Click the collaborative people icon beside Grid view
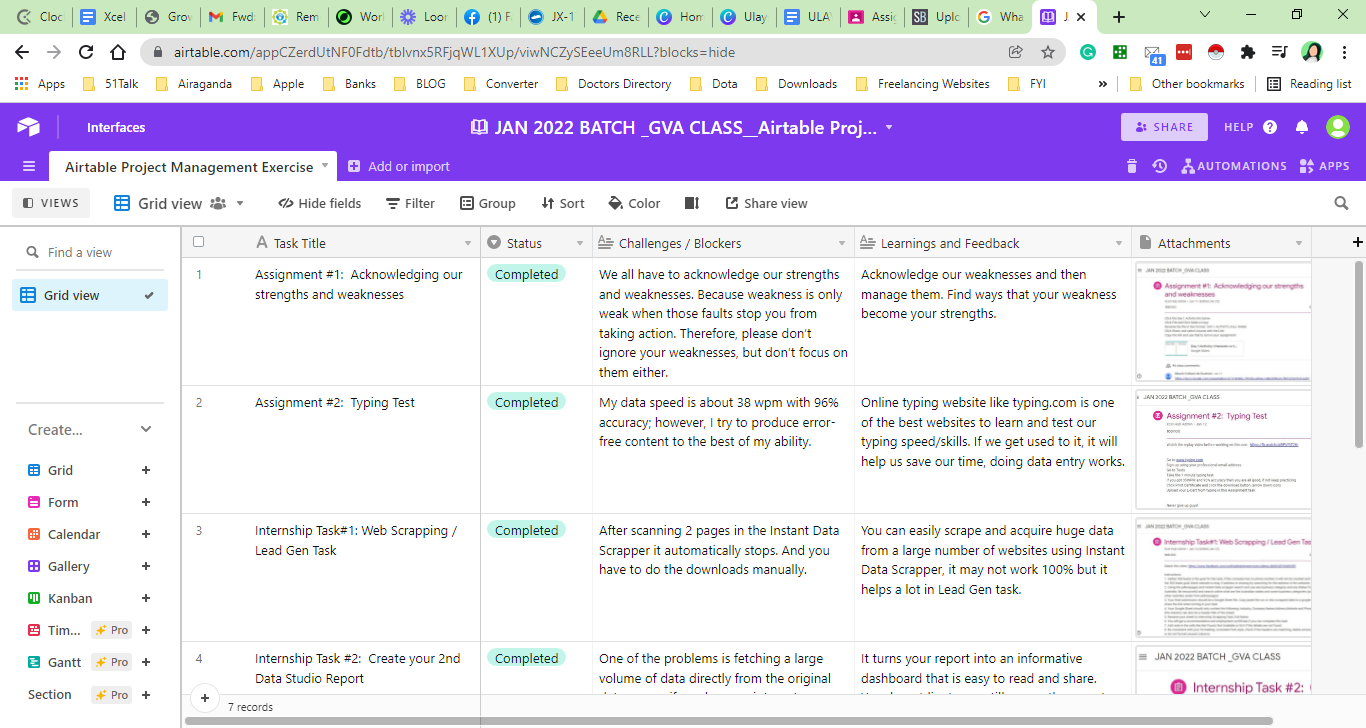This screenshot has height=728, width=1366. coord(218,203)
